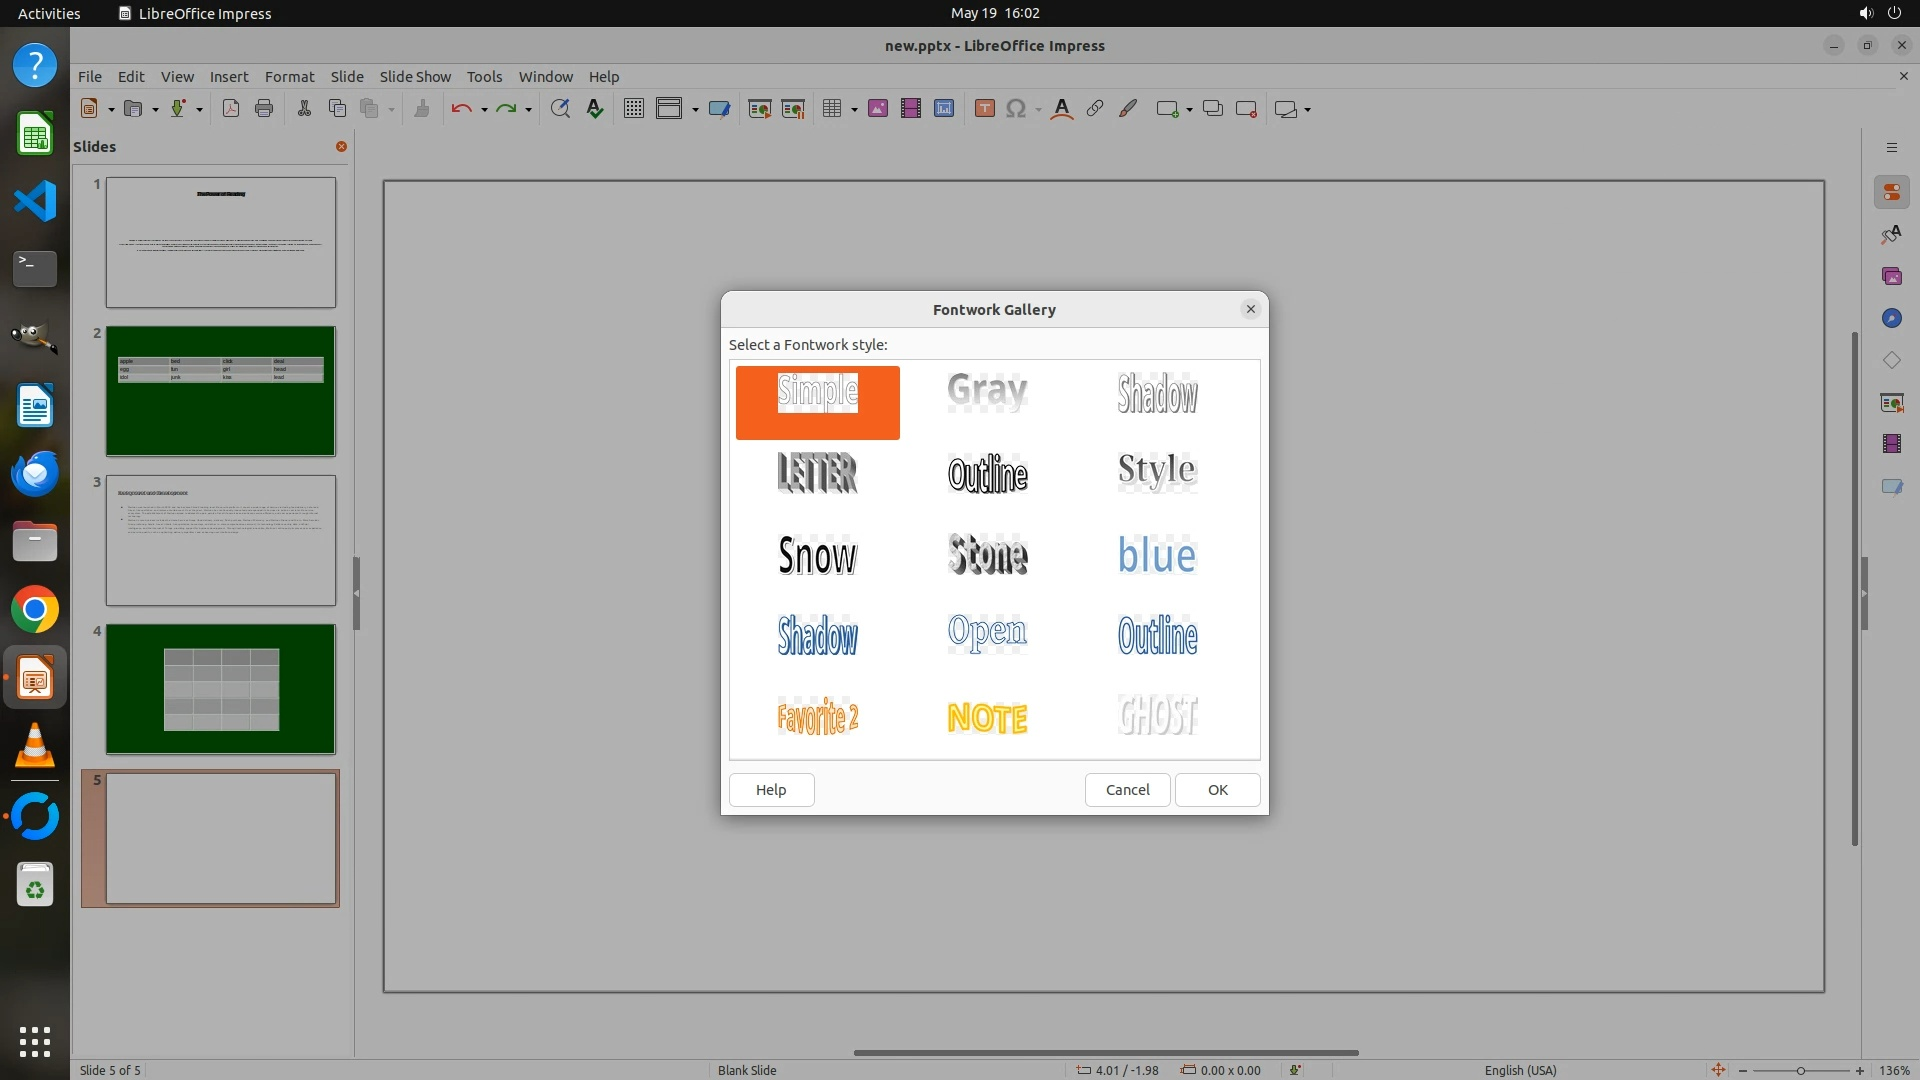1920x1080 pixels.
Task: Open the Slide Show menu
Action: click(x=415, y=76)
